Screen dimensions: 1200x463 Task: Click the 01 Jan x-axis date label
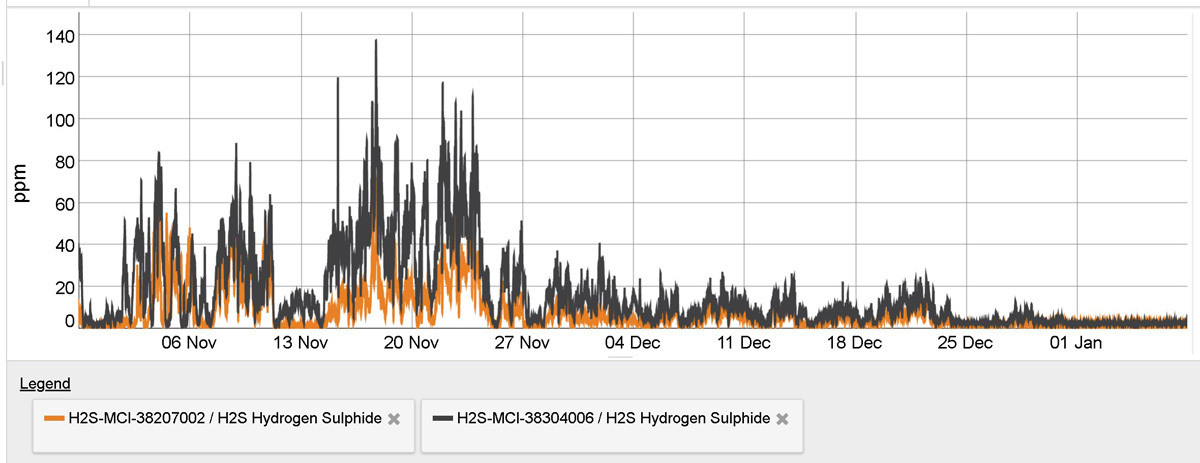coord(1074,344)
